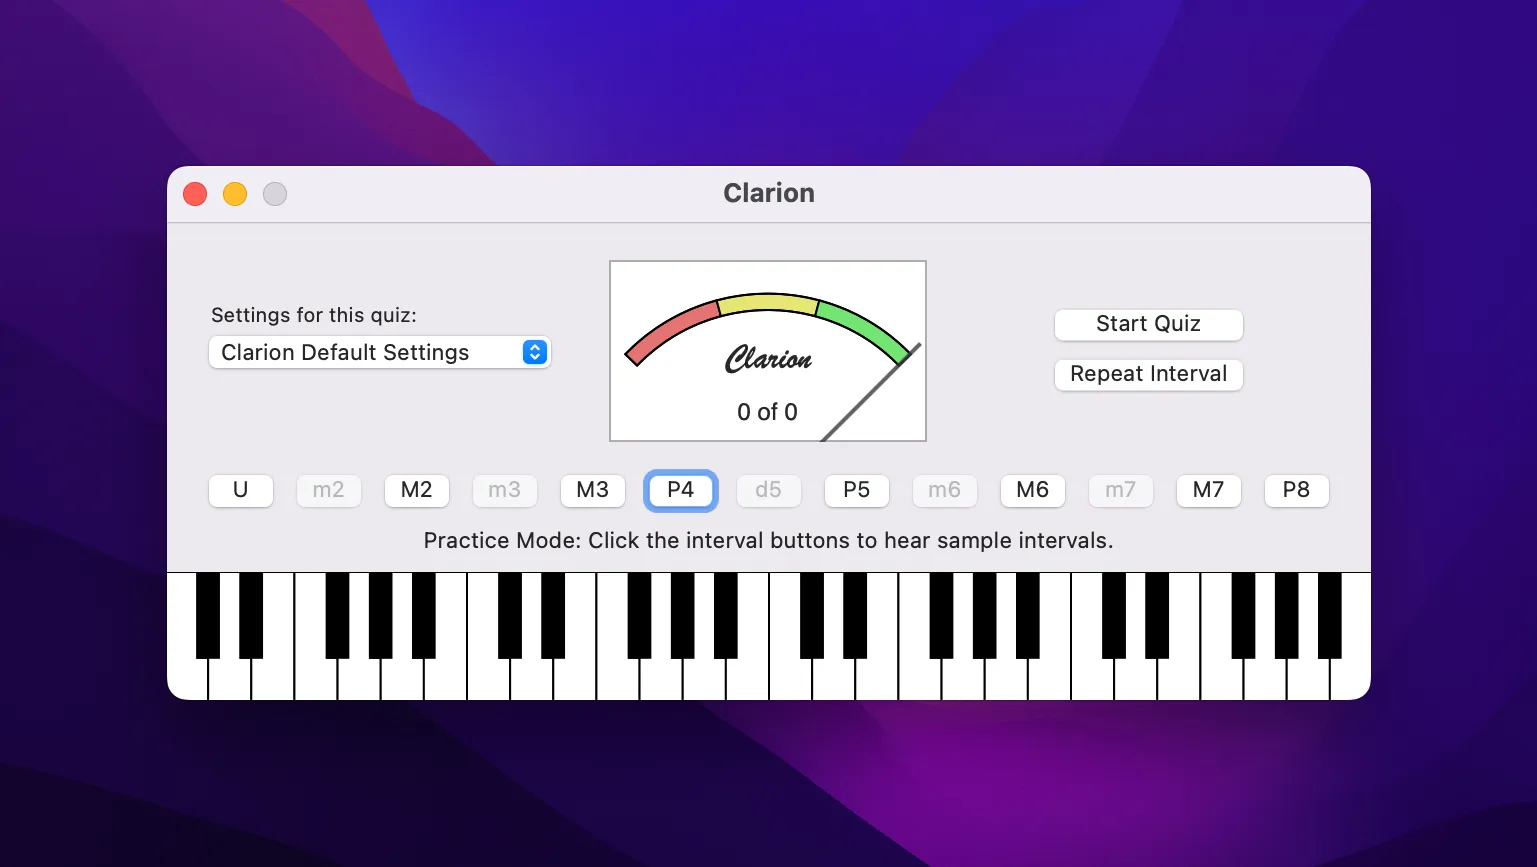Select the m3 interval button
This screenshot has height=867, width=1537.
coord(505,490)
